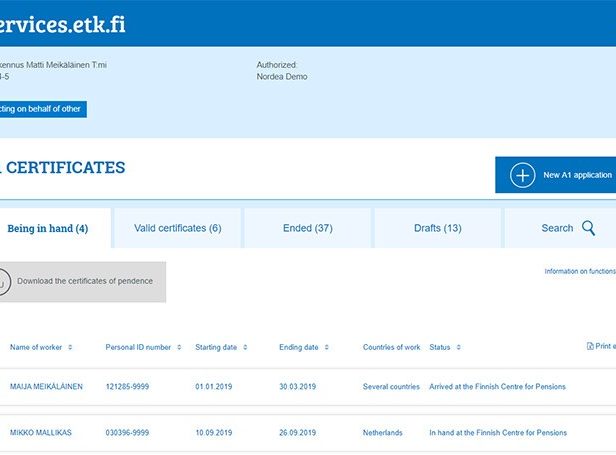
Task: Click the plus icon for new A1 application
Action: [x=523, y=175]
